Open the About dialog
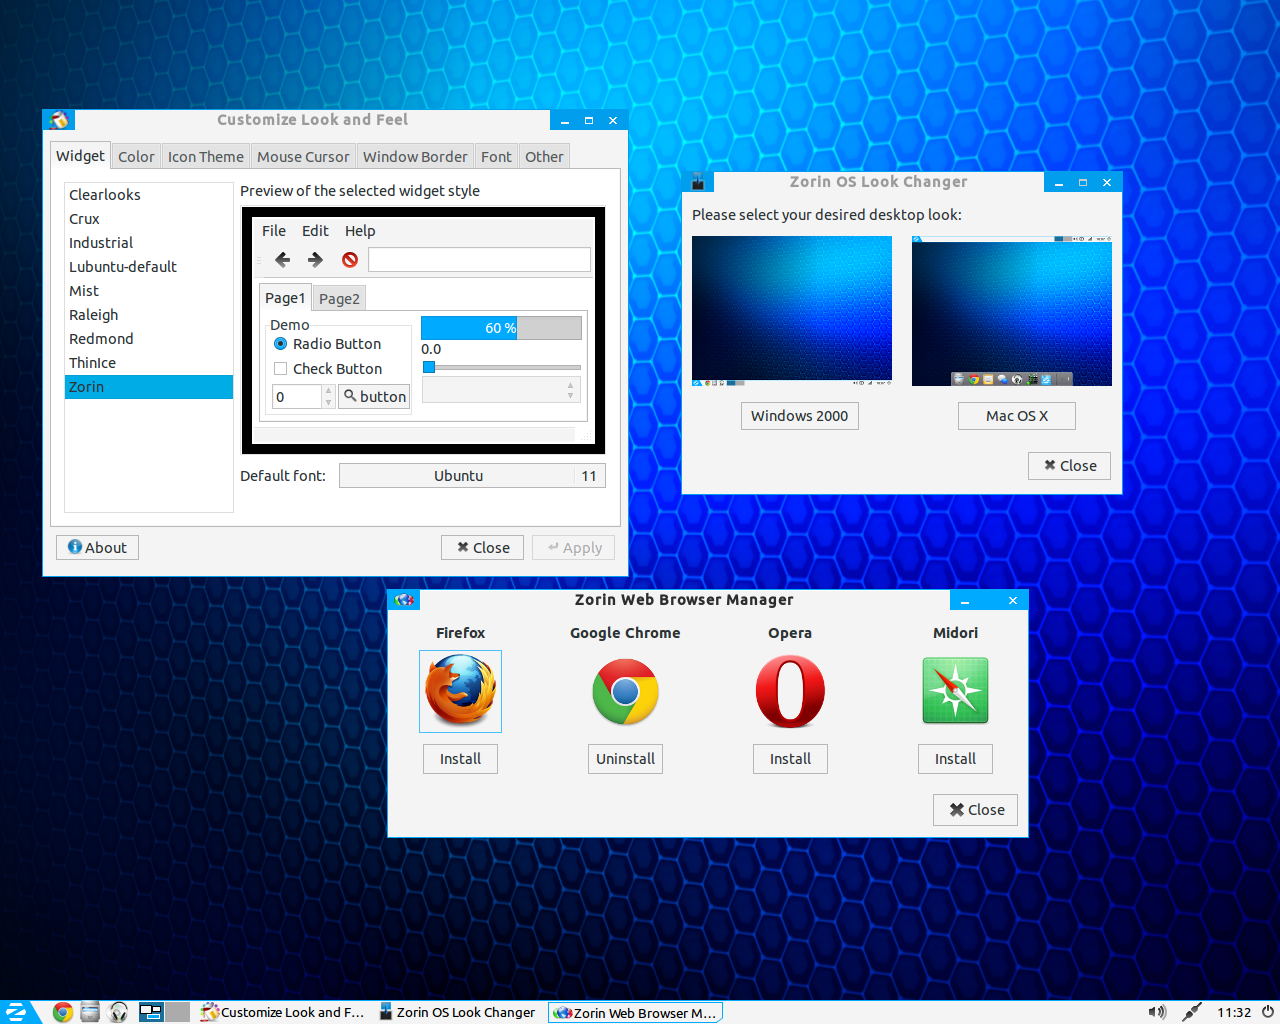The width and height of the screenshot is (1280, 1024). pyautogui.click(x=97, y=548)
